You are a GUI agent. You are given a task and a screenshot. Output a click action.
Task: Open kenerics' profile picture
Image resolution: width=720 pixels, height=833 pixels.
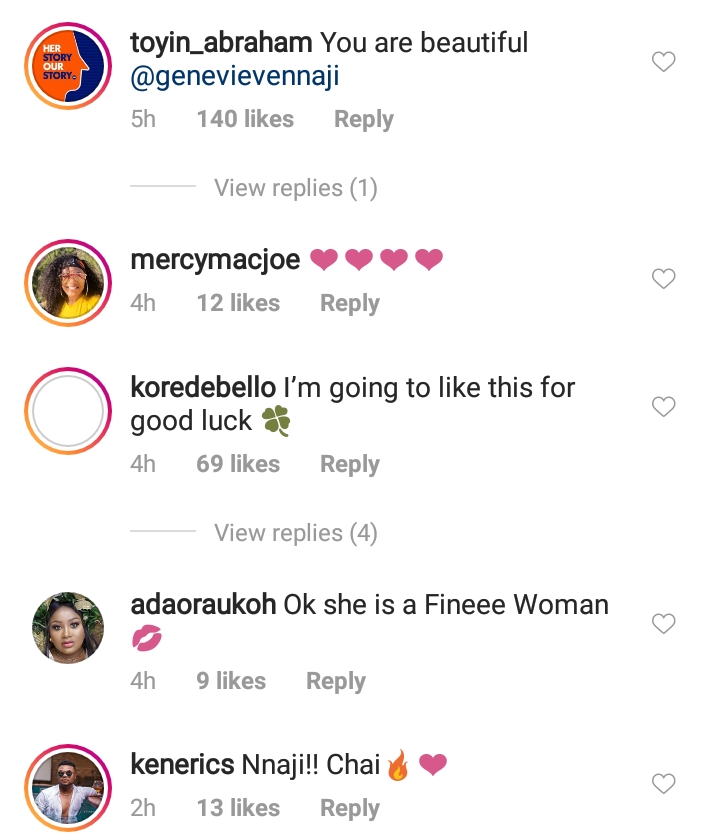pyautogui.click(x=65, y=786)
